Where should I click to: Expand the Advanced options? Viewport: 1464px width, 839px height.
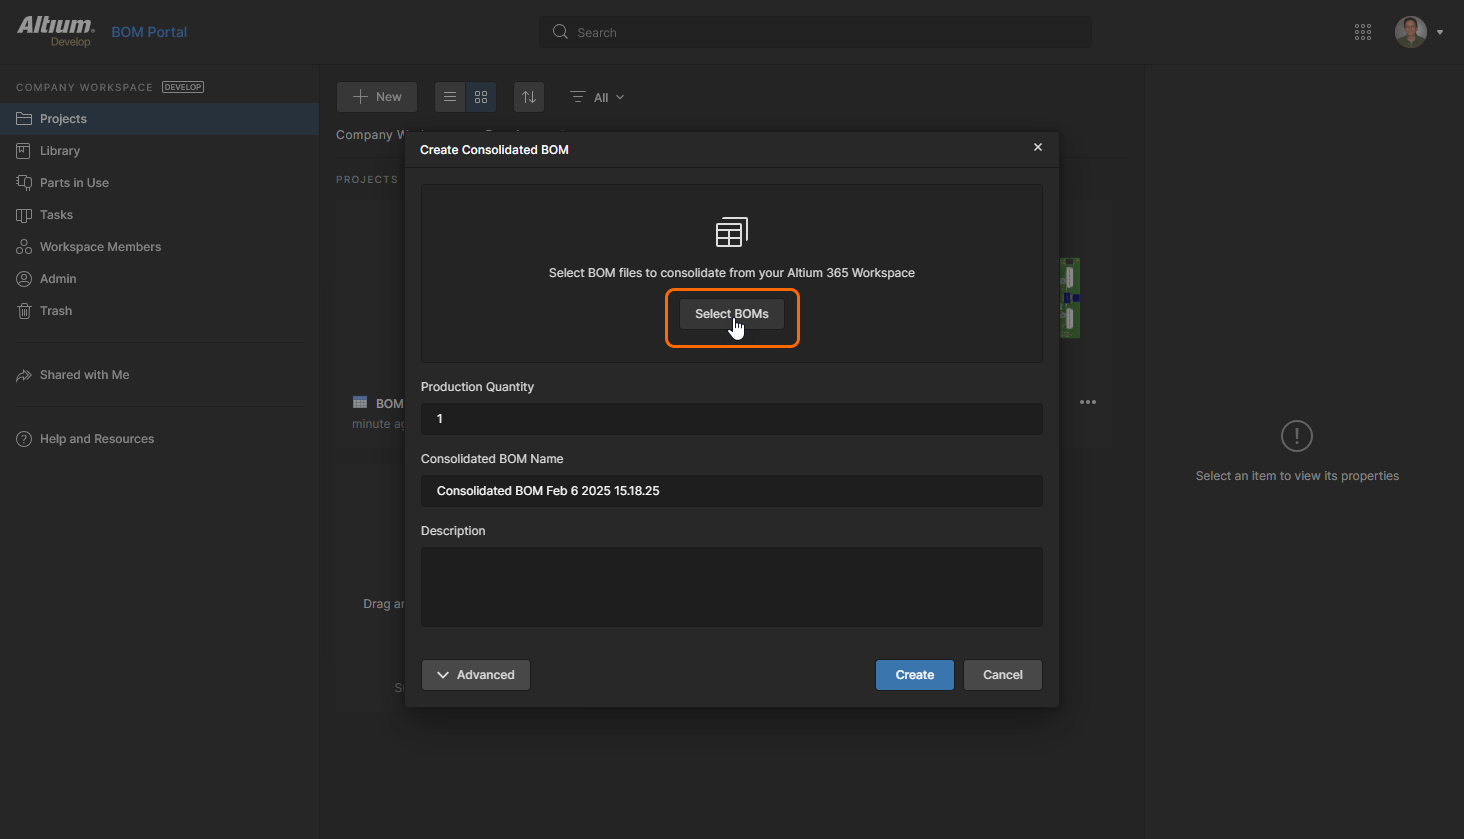pyautogui.click(x=476, y=675)
